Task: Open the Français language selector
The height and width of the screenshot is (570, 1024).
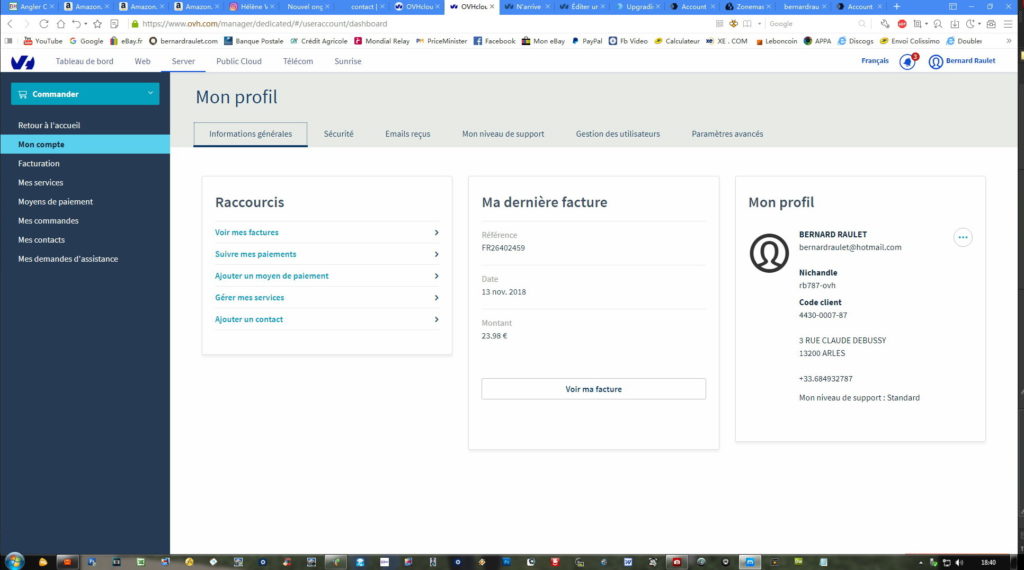Action: (x=874, y=61)
